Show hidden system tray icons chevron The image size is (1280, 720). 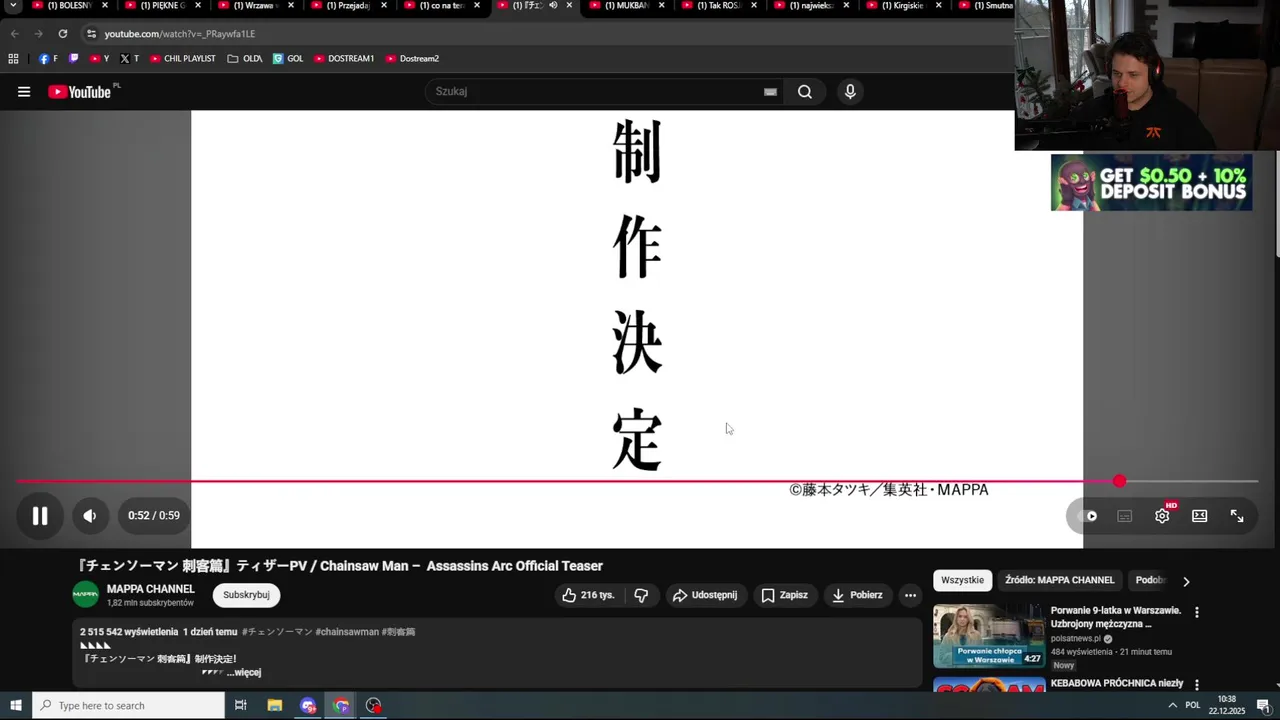coord(1172,705)
